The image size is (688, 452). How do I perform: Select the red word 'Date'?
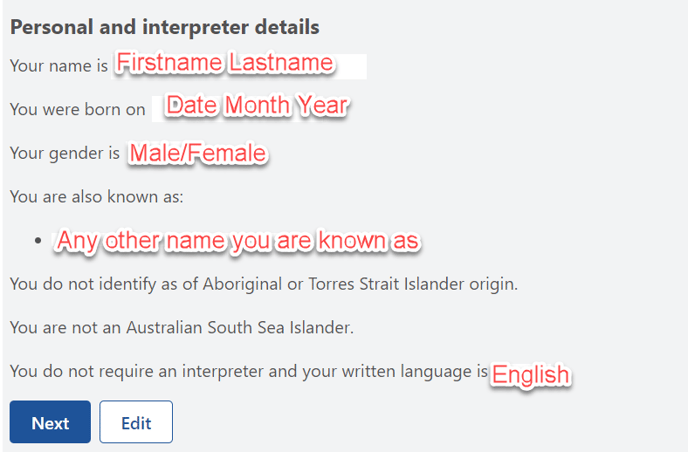(192, 106)
